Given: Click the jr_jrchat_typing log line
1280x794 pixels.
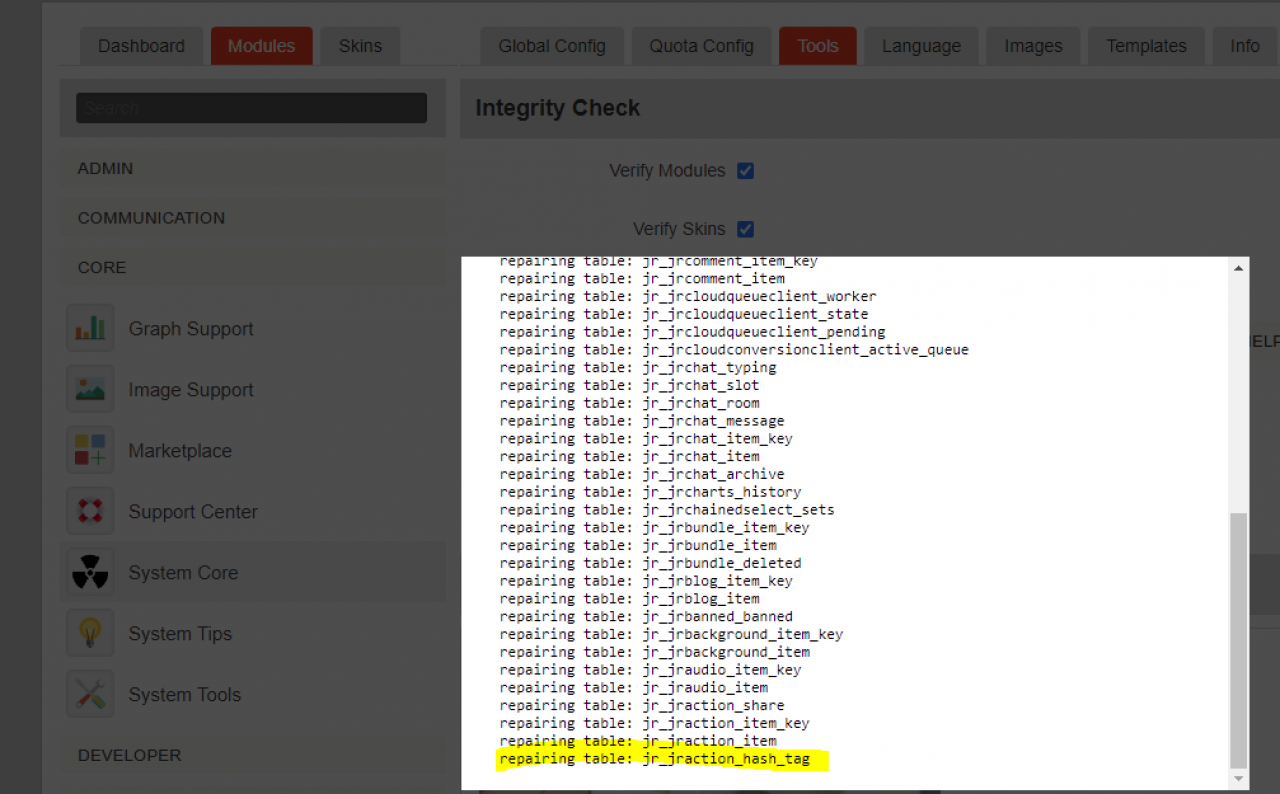Looking at the screenshot, I should tap(638, 368).
